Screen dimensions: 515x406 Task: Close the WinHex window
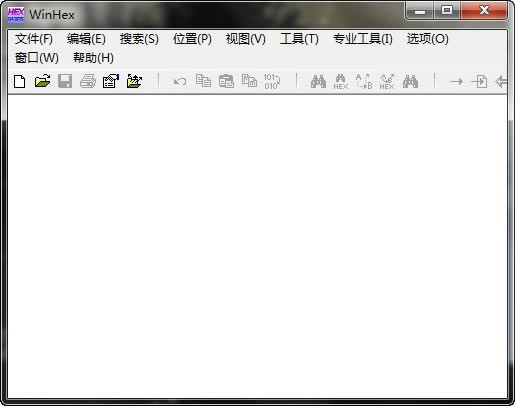(x=484, y=11)
